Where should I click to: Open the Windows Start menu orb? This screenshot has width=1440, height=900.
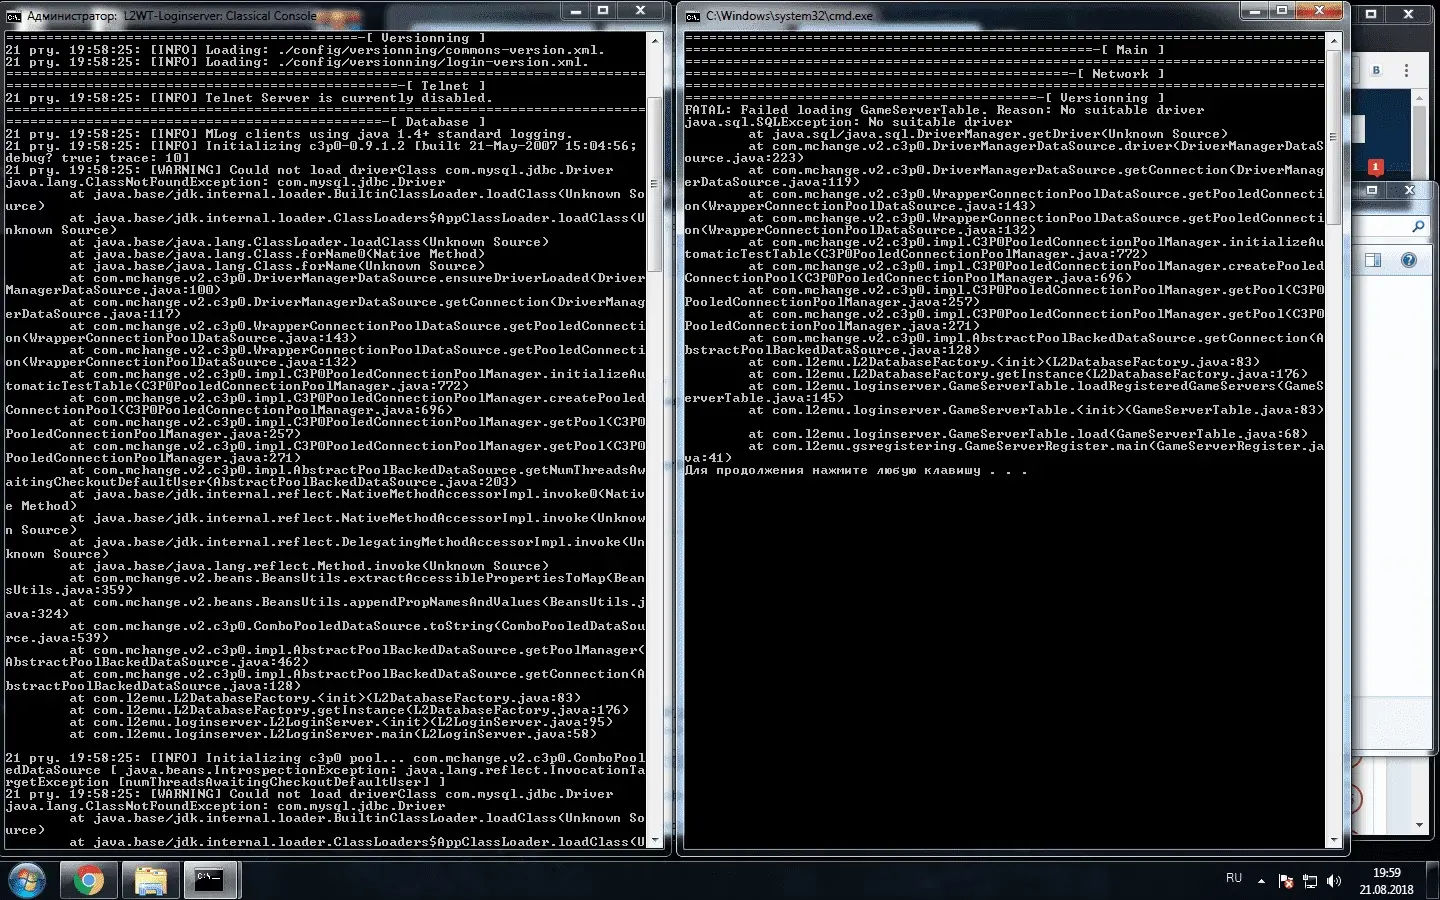(x=26, y=880)
